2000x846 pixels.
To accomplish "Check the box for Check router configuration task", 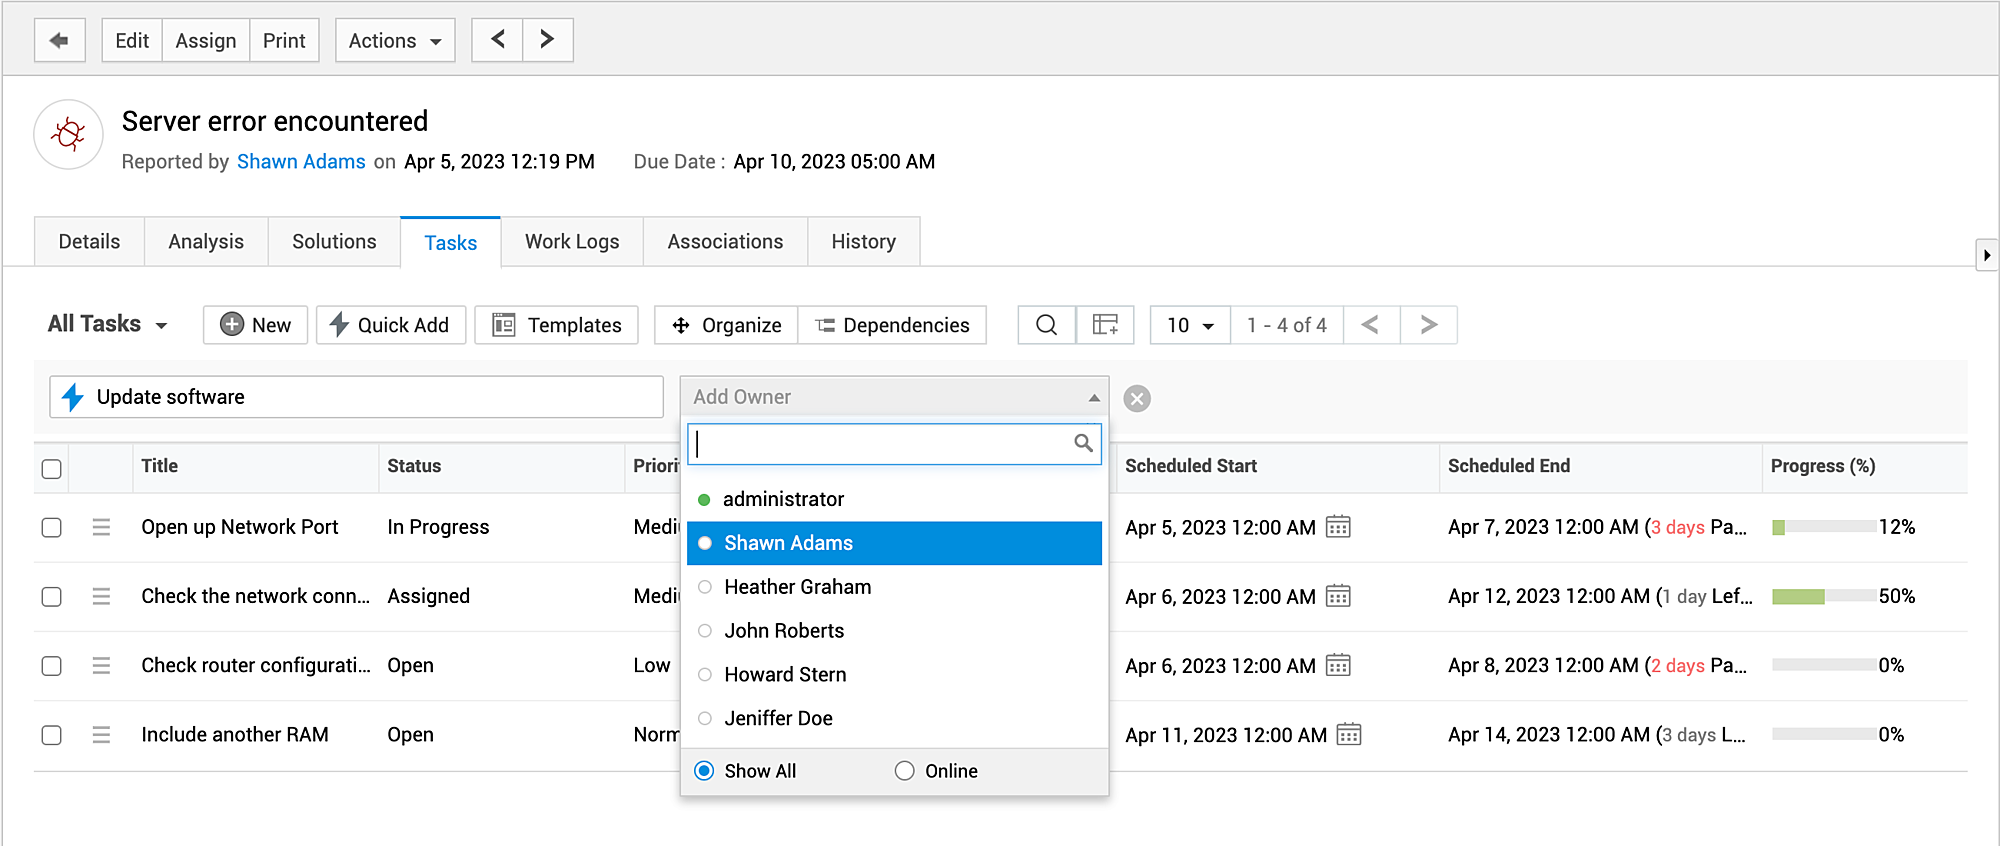I will (x=52, y=666).
